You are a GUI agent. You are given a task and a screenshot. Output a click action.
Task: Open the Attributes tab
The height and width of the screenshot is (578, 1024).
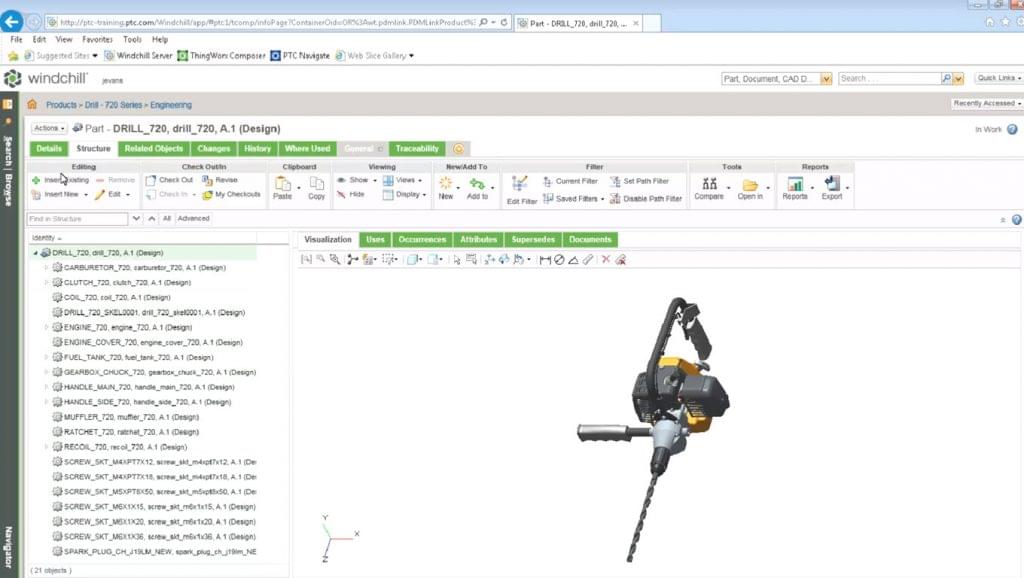point(478,240)
